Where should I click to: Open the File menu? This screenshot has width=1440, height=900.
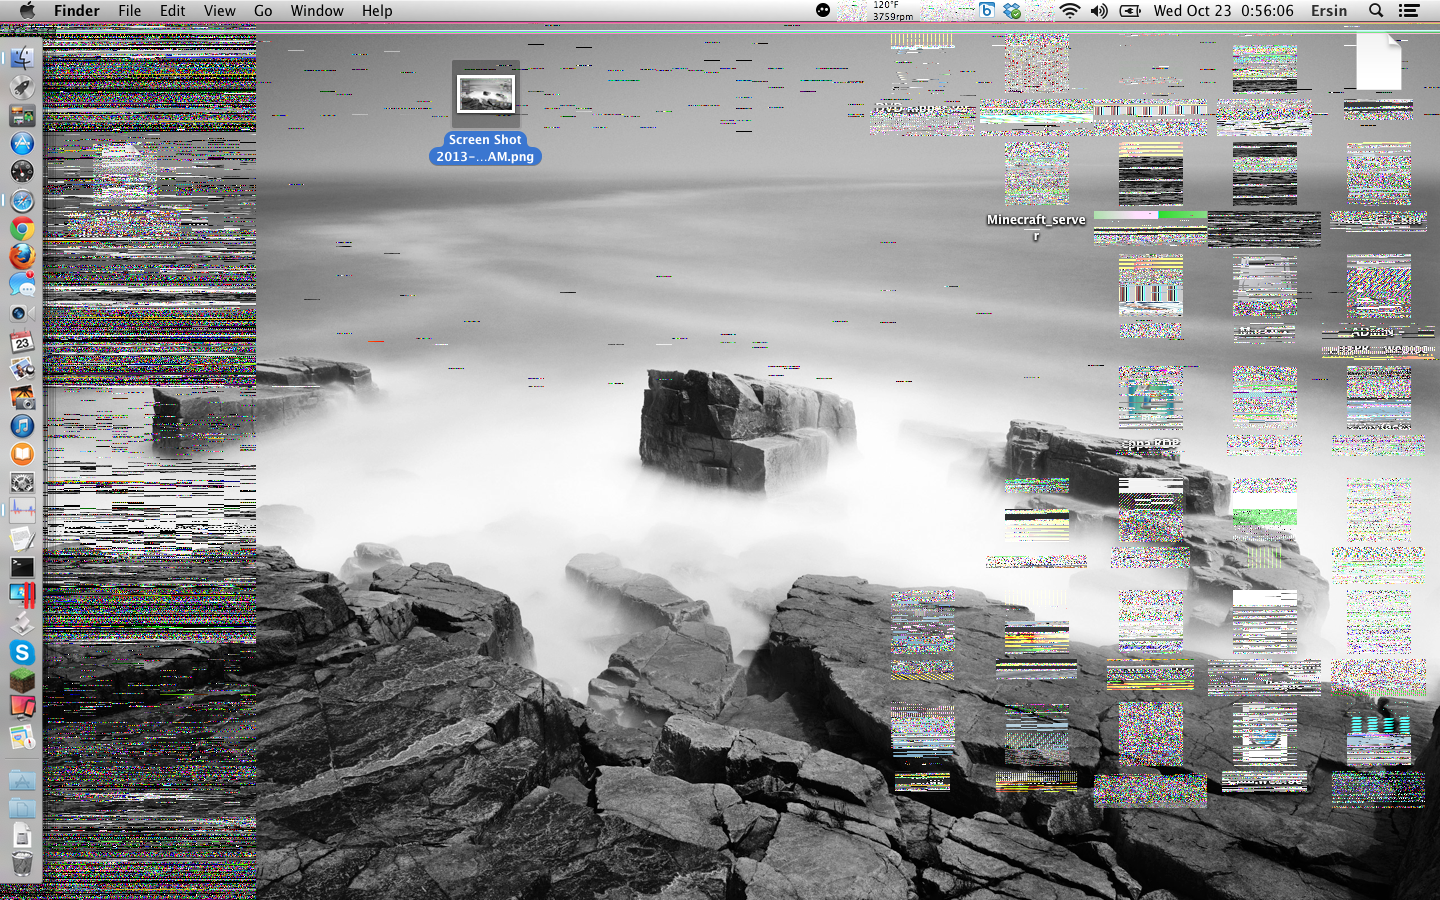point(129,11)
